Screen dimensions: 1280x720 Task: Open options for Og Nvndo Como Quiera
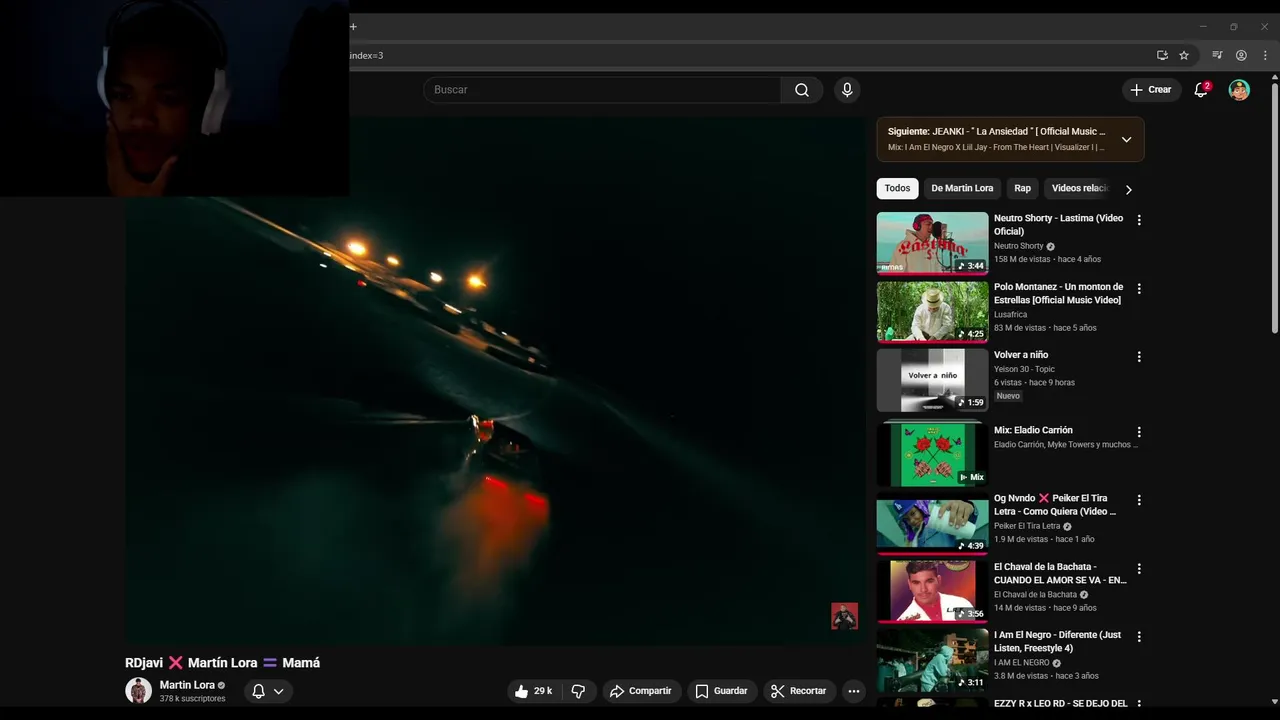point(1138,500)
